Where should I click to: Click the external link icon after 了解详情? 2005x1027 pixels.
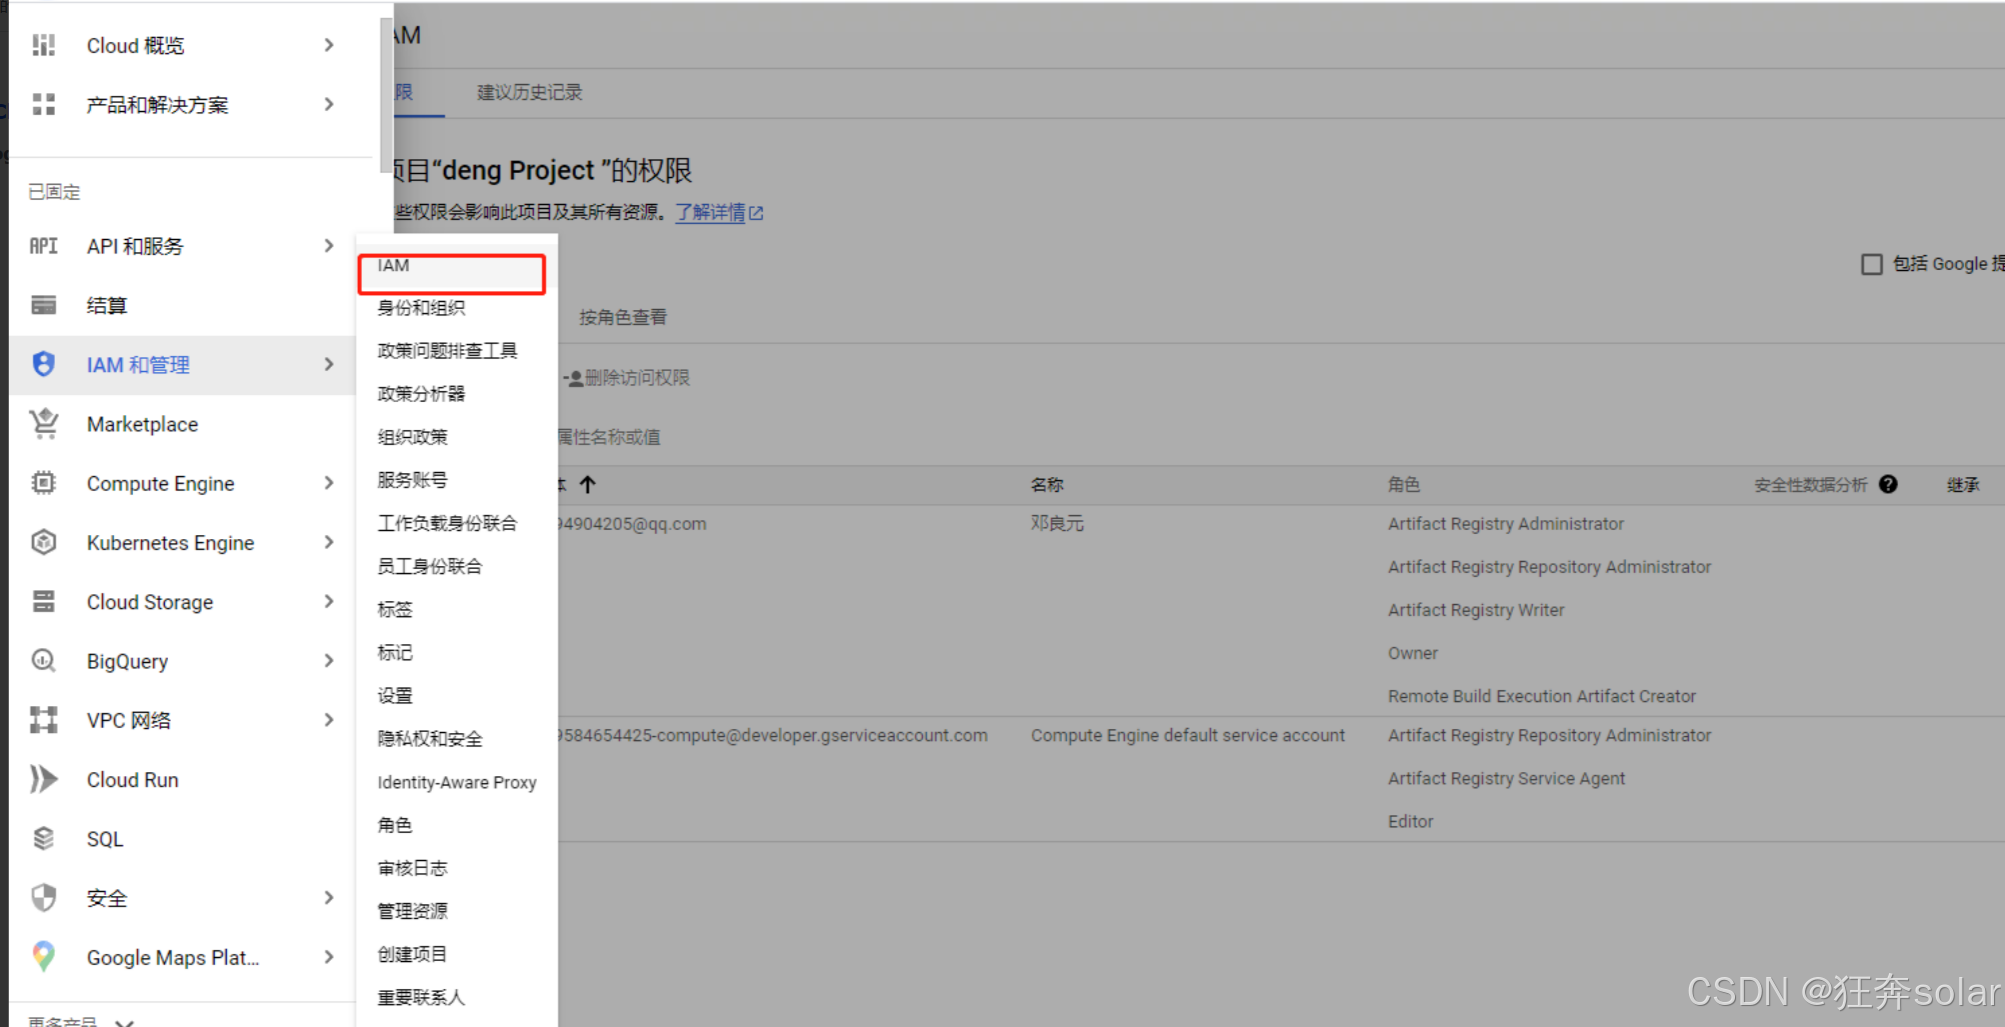756,213
